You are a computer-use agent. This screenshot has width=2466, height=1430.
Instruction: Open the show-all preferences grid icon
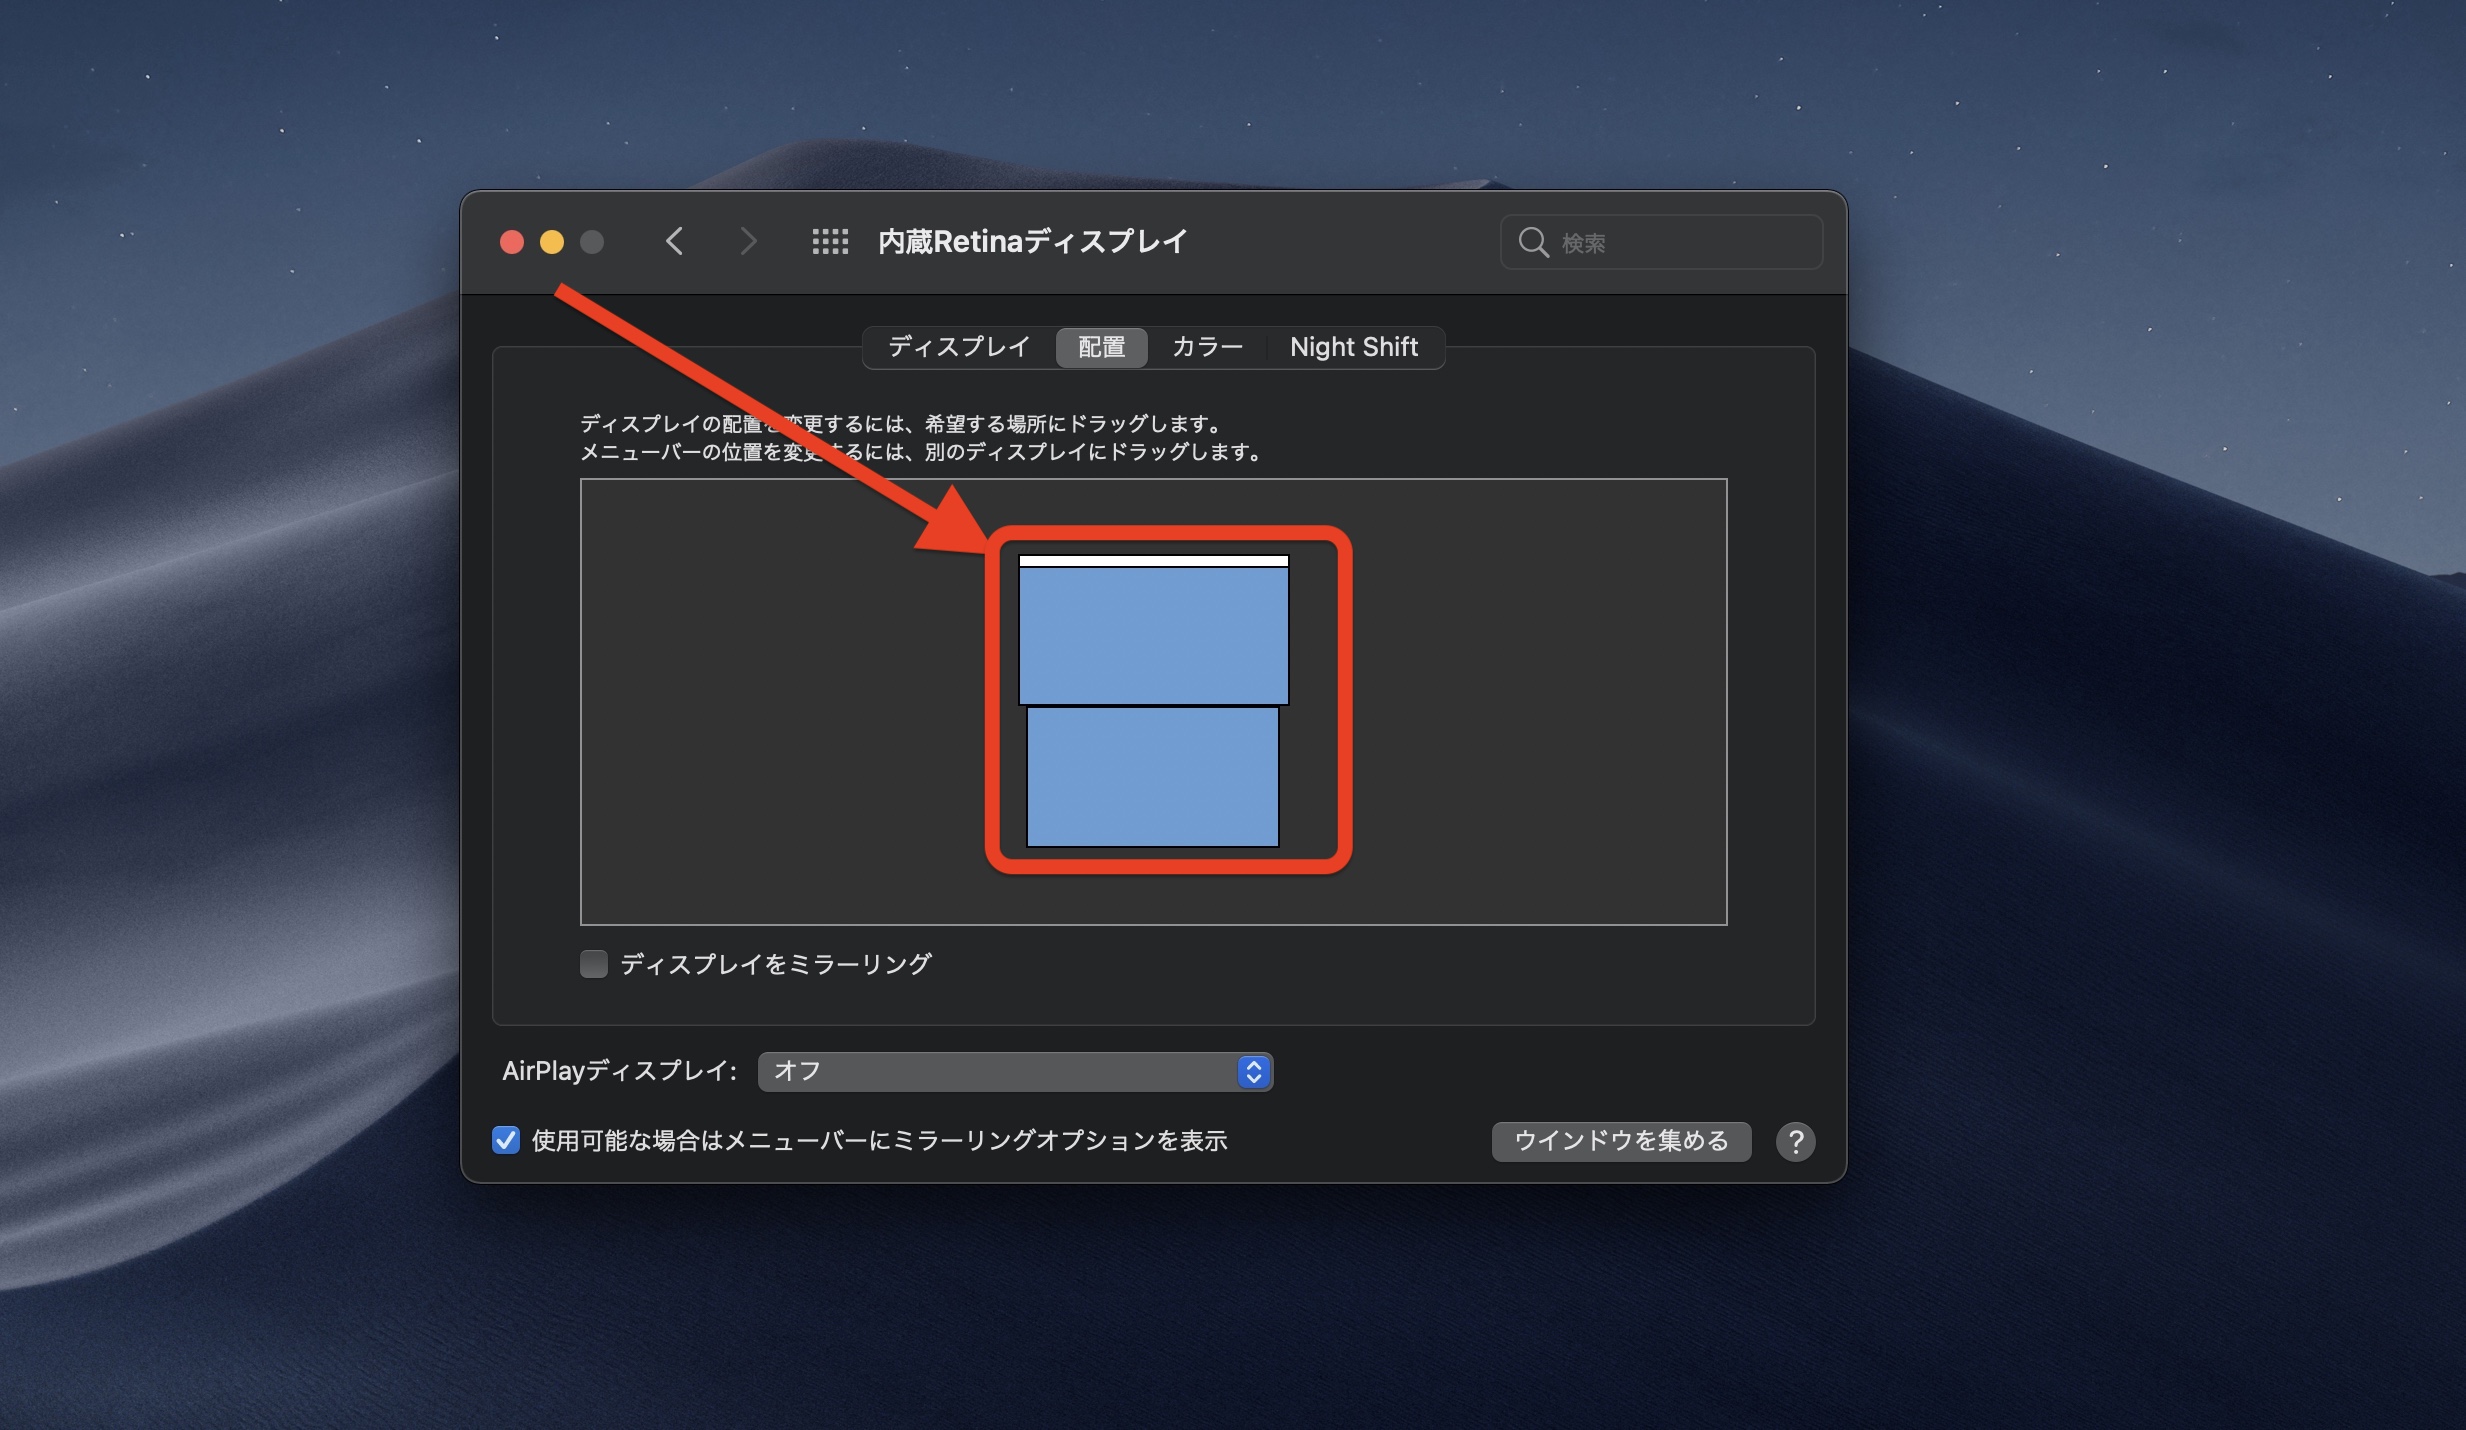(x=830, y=241)
